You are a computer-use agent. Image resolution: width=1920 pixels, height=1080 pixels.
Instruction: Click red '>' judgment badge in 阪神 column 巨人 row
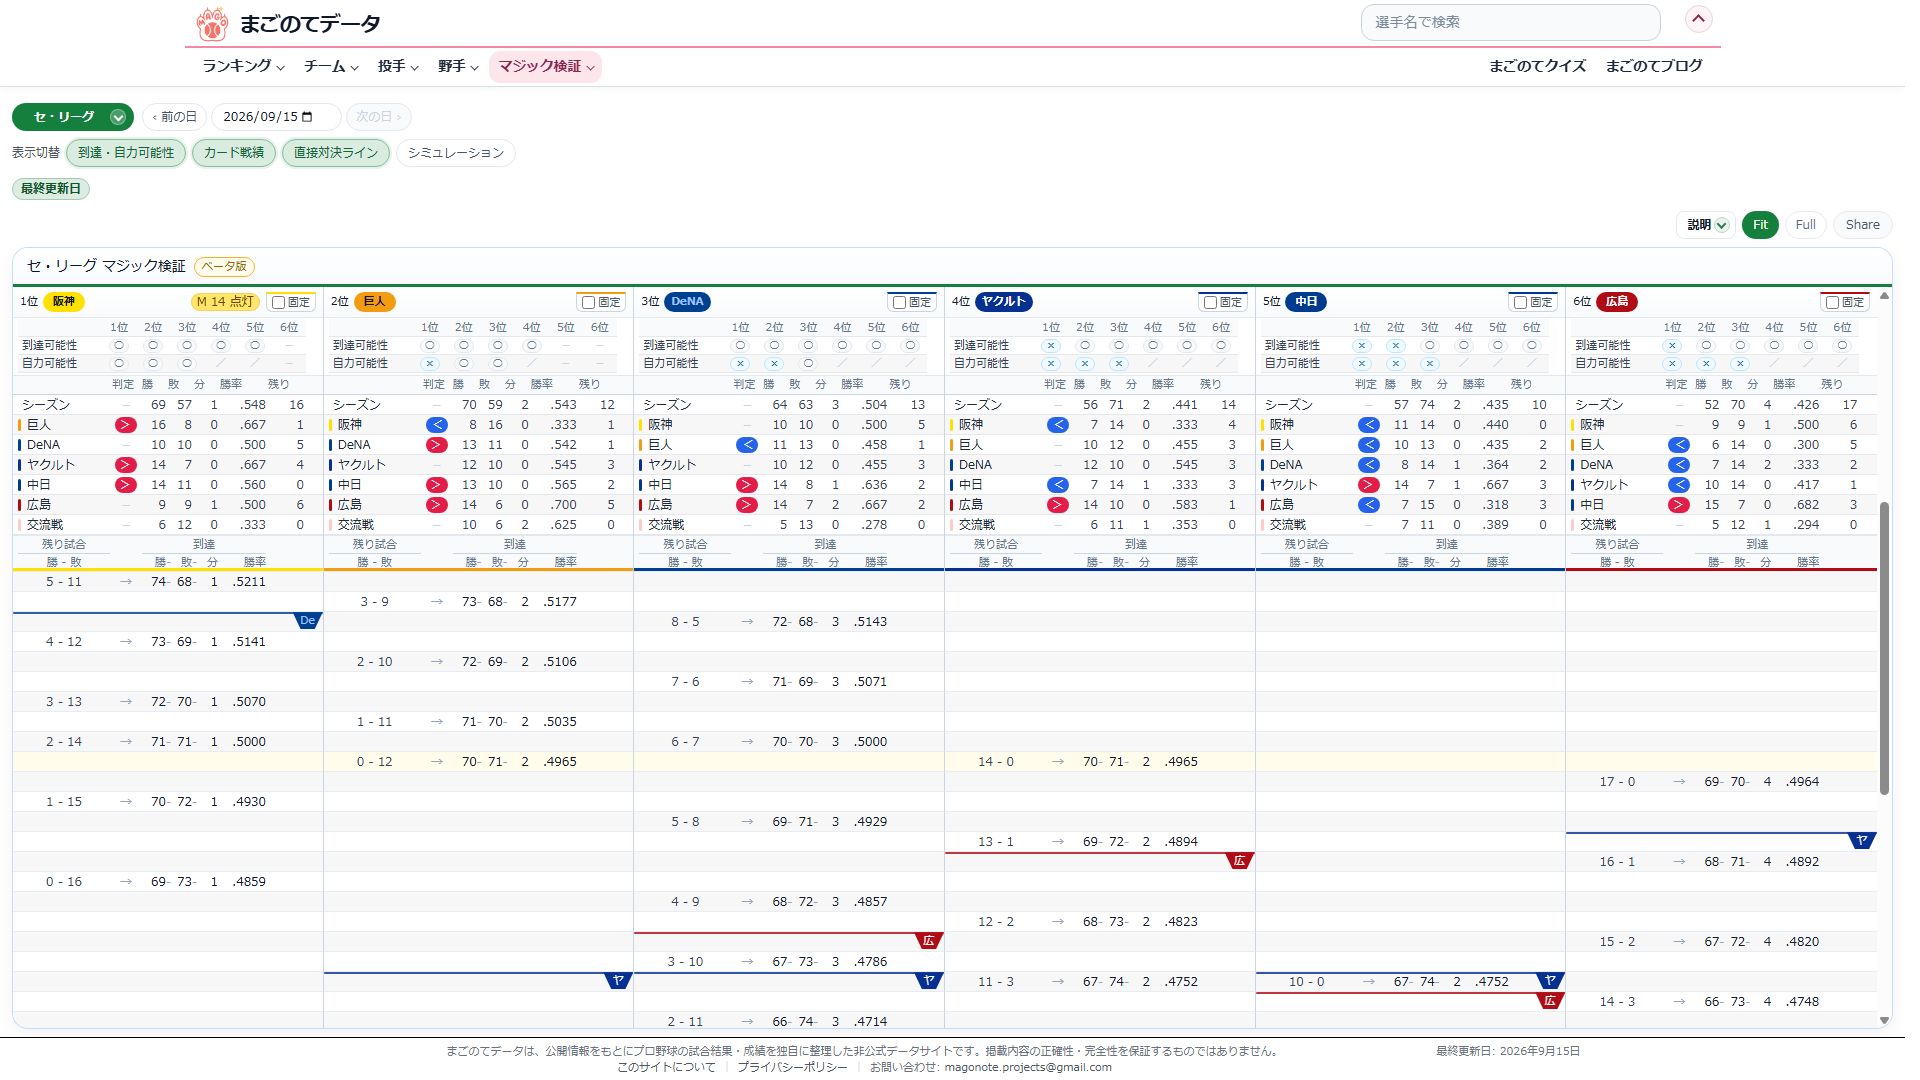point(125,425)
